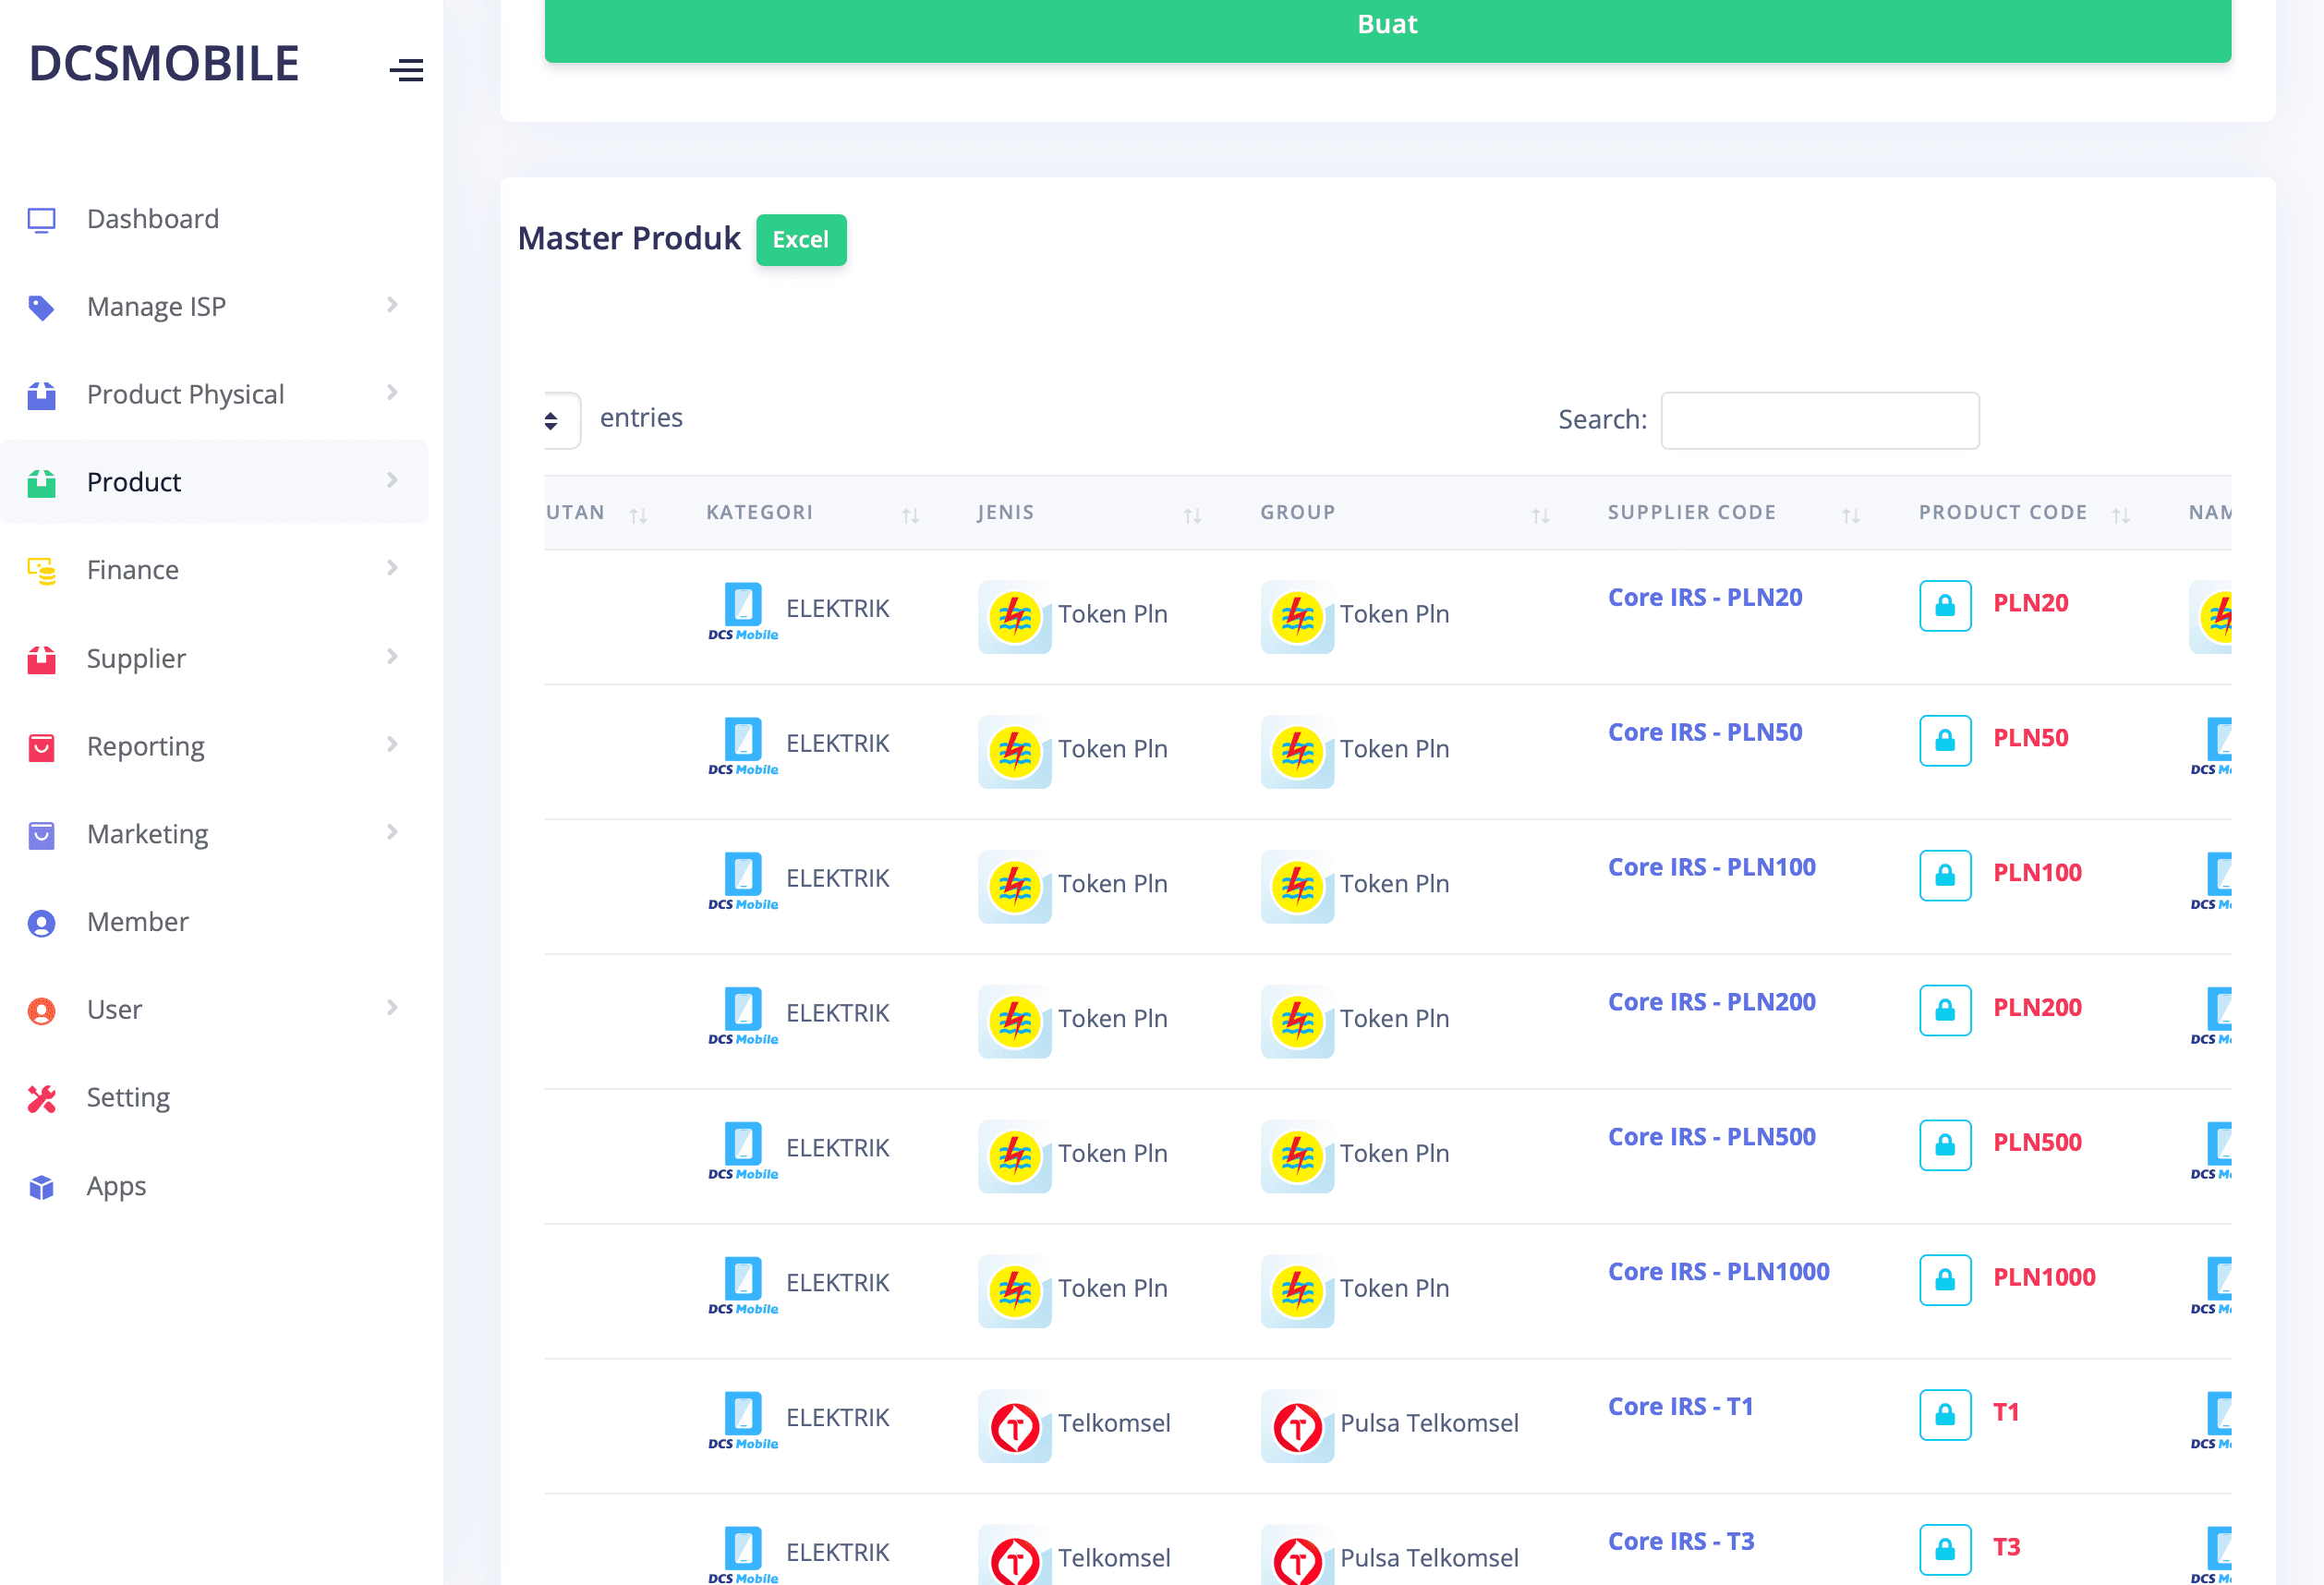
Task: Click the lock icon beside T1 code
Action: pos(1944,1414)
